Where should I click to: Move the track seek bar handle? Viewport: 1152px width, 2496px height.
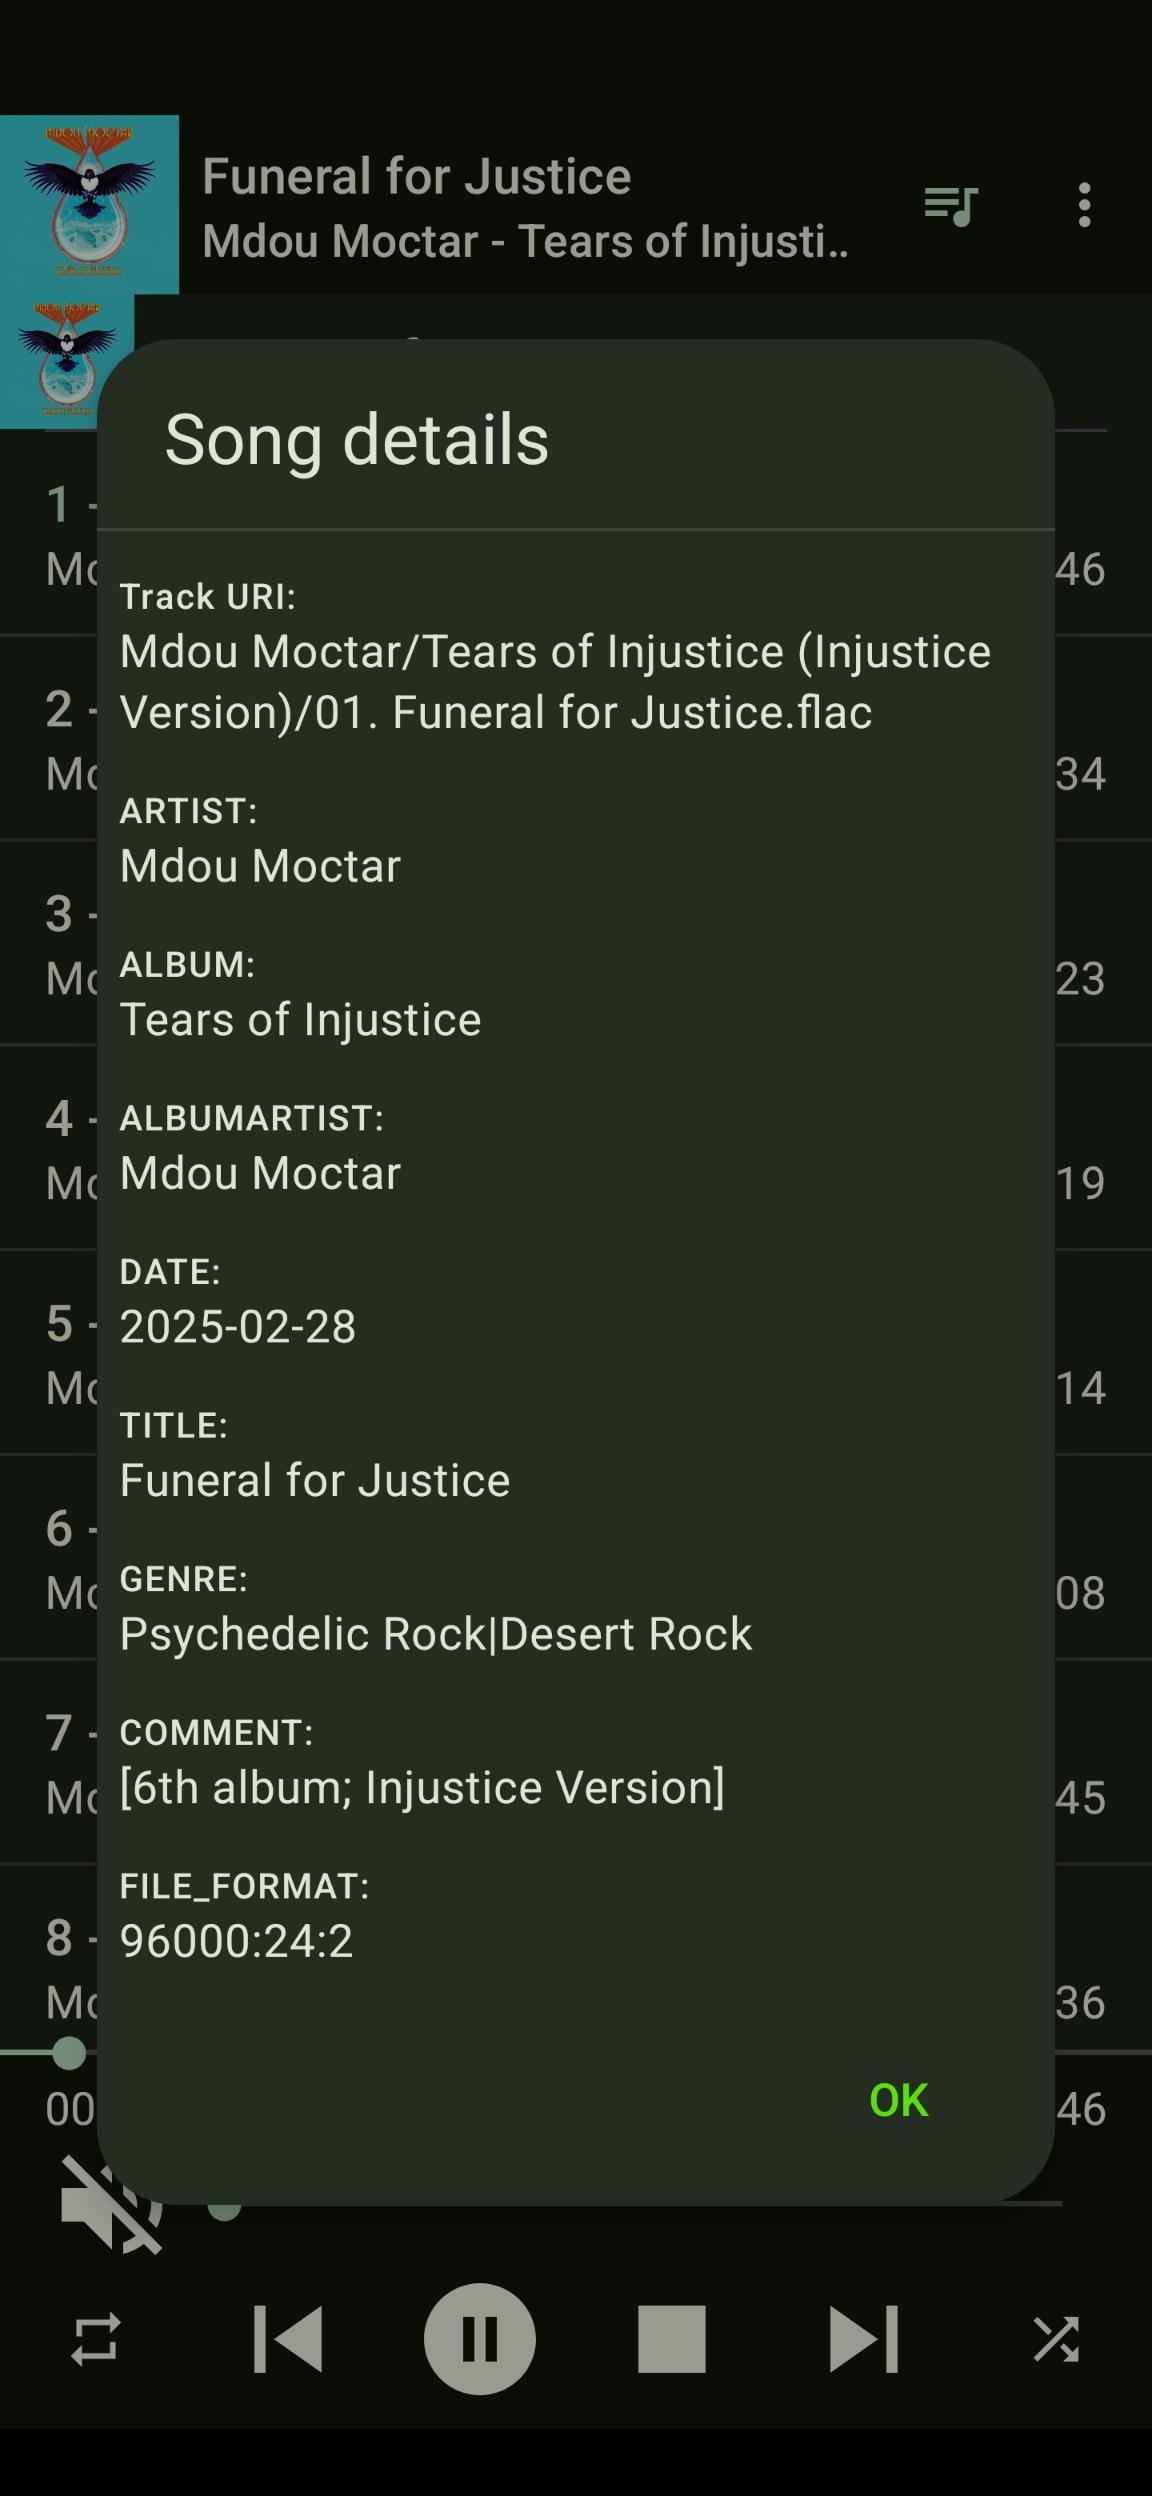pos(68,2053)
